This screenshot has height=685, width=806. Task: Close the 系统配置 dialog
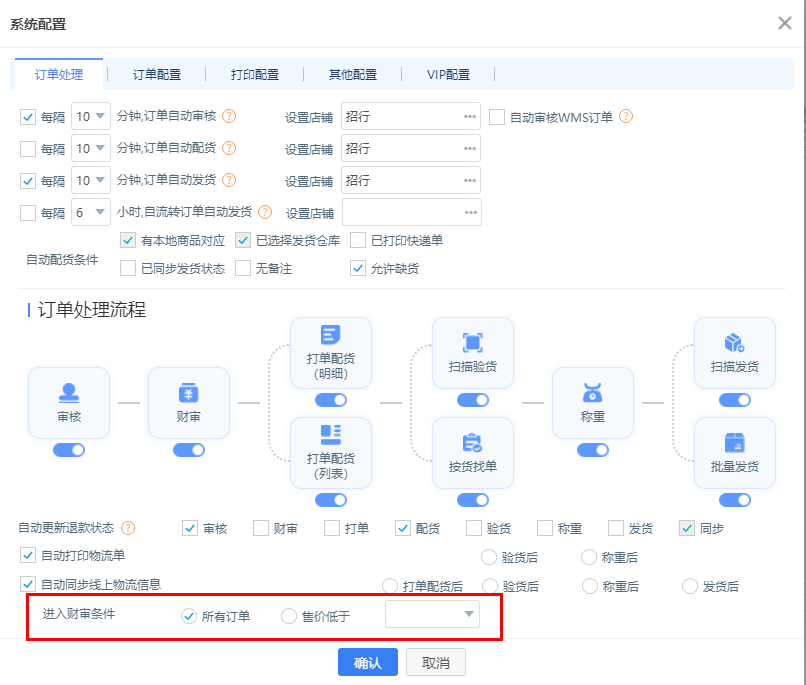pos(784,23)
